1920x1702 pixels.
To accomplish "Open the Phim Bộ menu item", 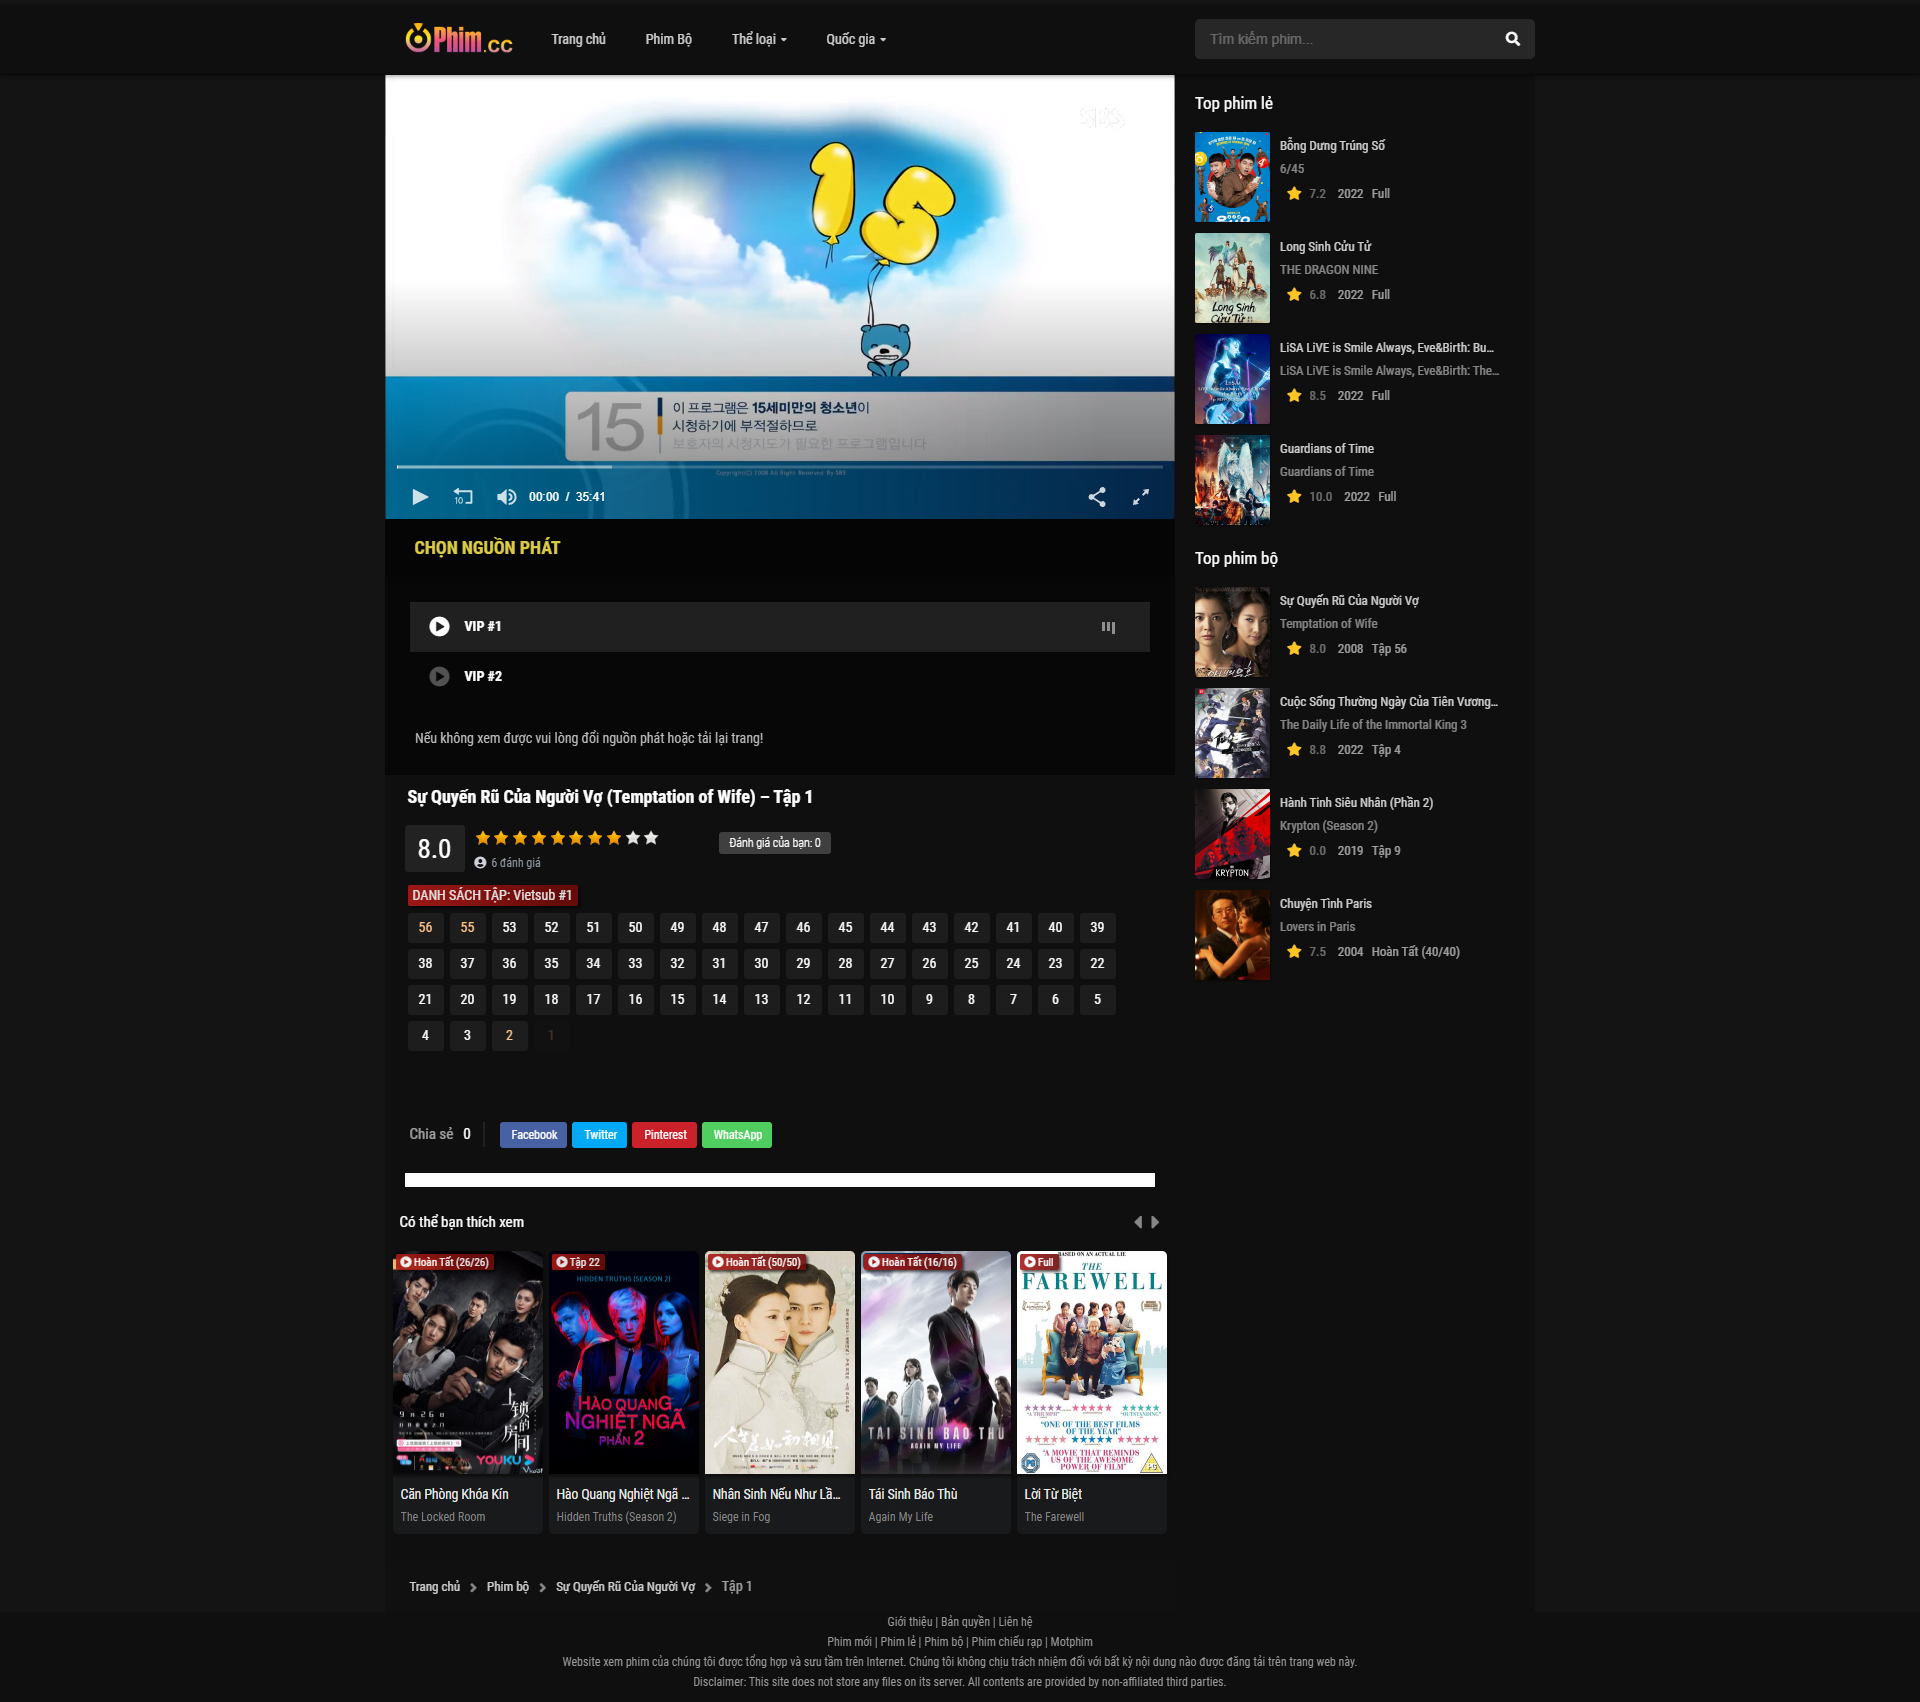I will 668,39.
